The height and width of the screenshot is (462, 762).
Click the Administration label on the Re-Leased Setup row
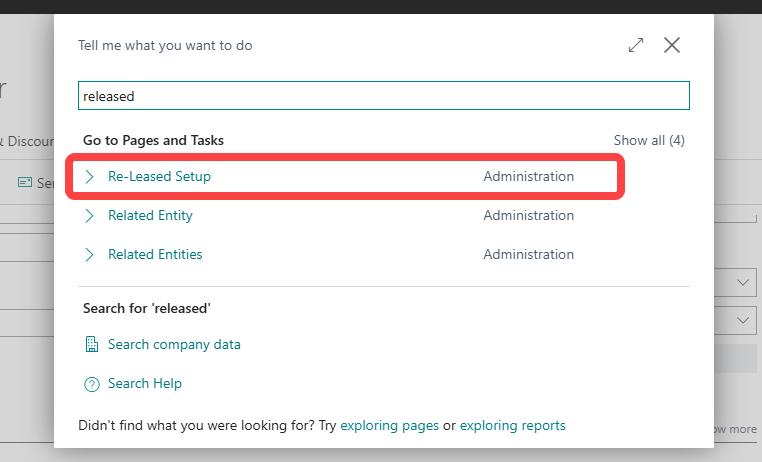point(528,177)
